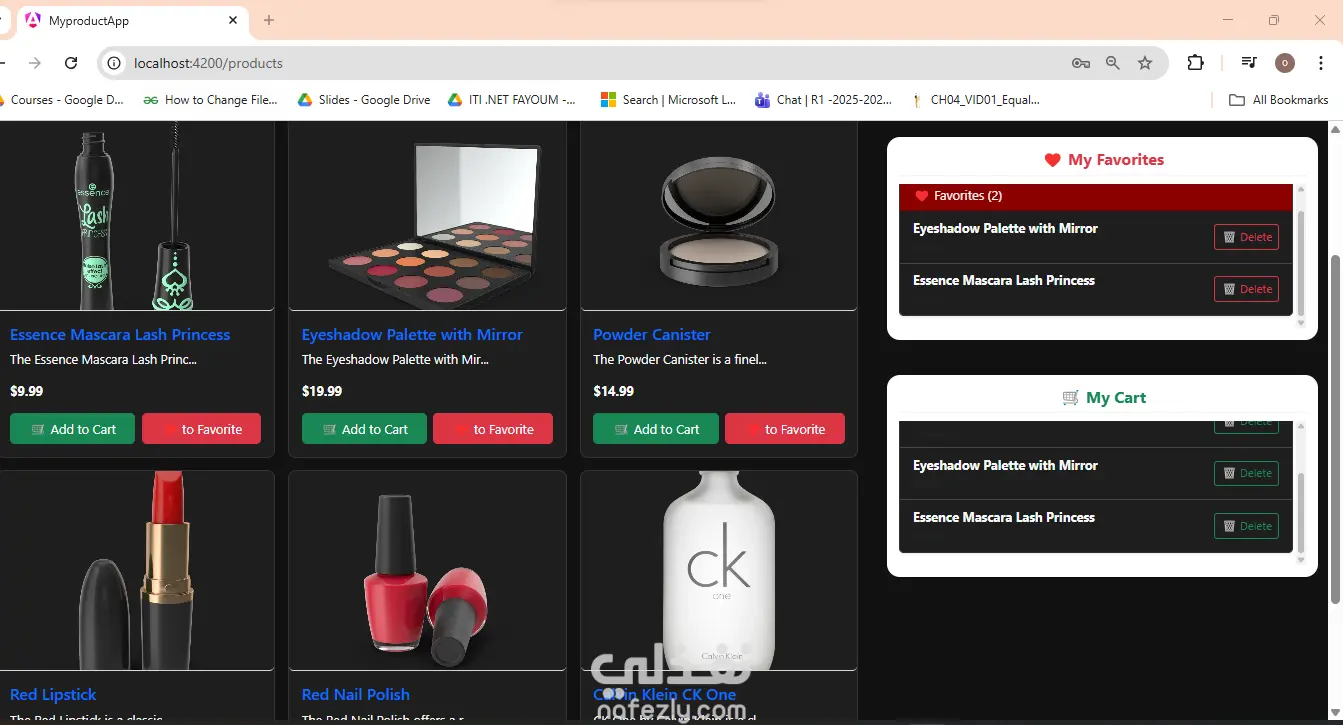Open the saved passwords key icon
The height and width of the screenshot is (725, 1343).
tap(1081, 63)
